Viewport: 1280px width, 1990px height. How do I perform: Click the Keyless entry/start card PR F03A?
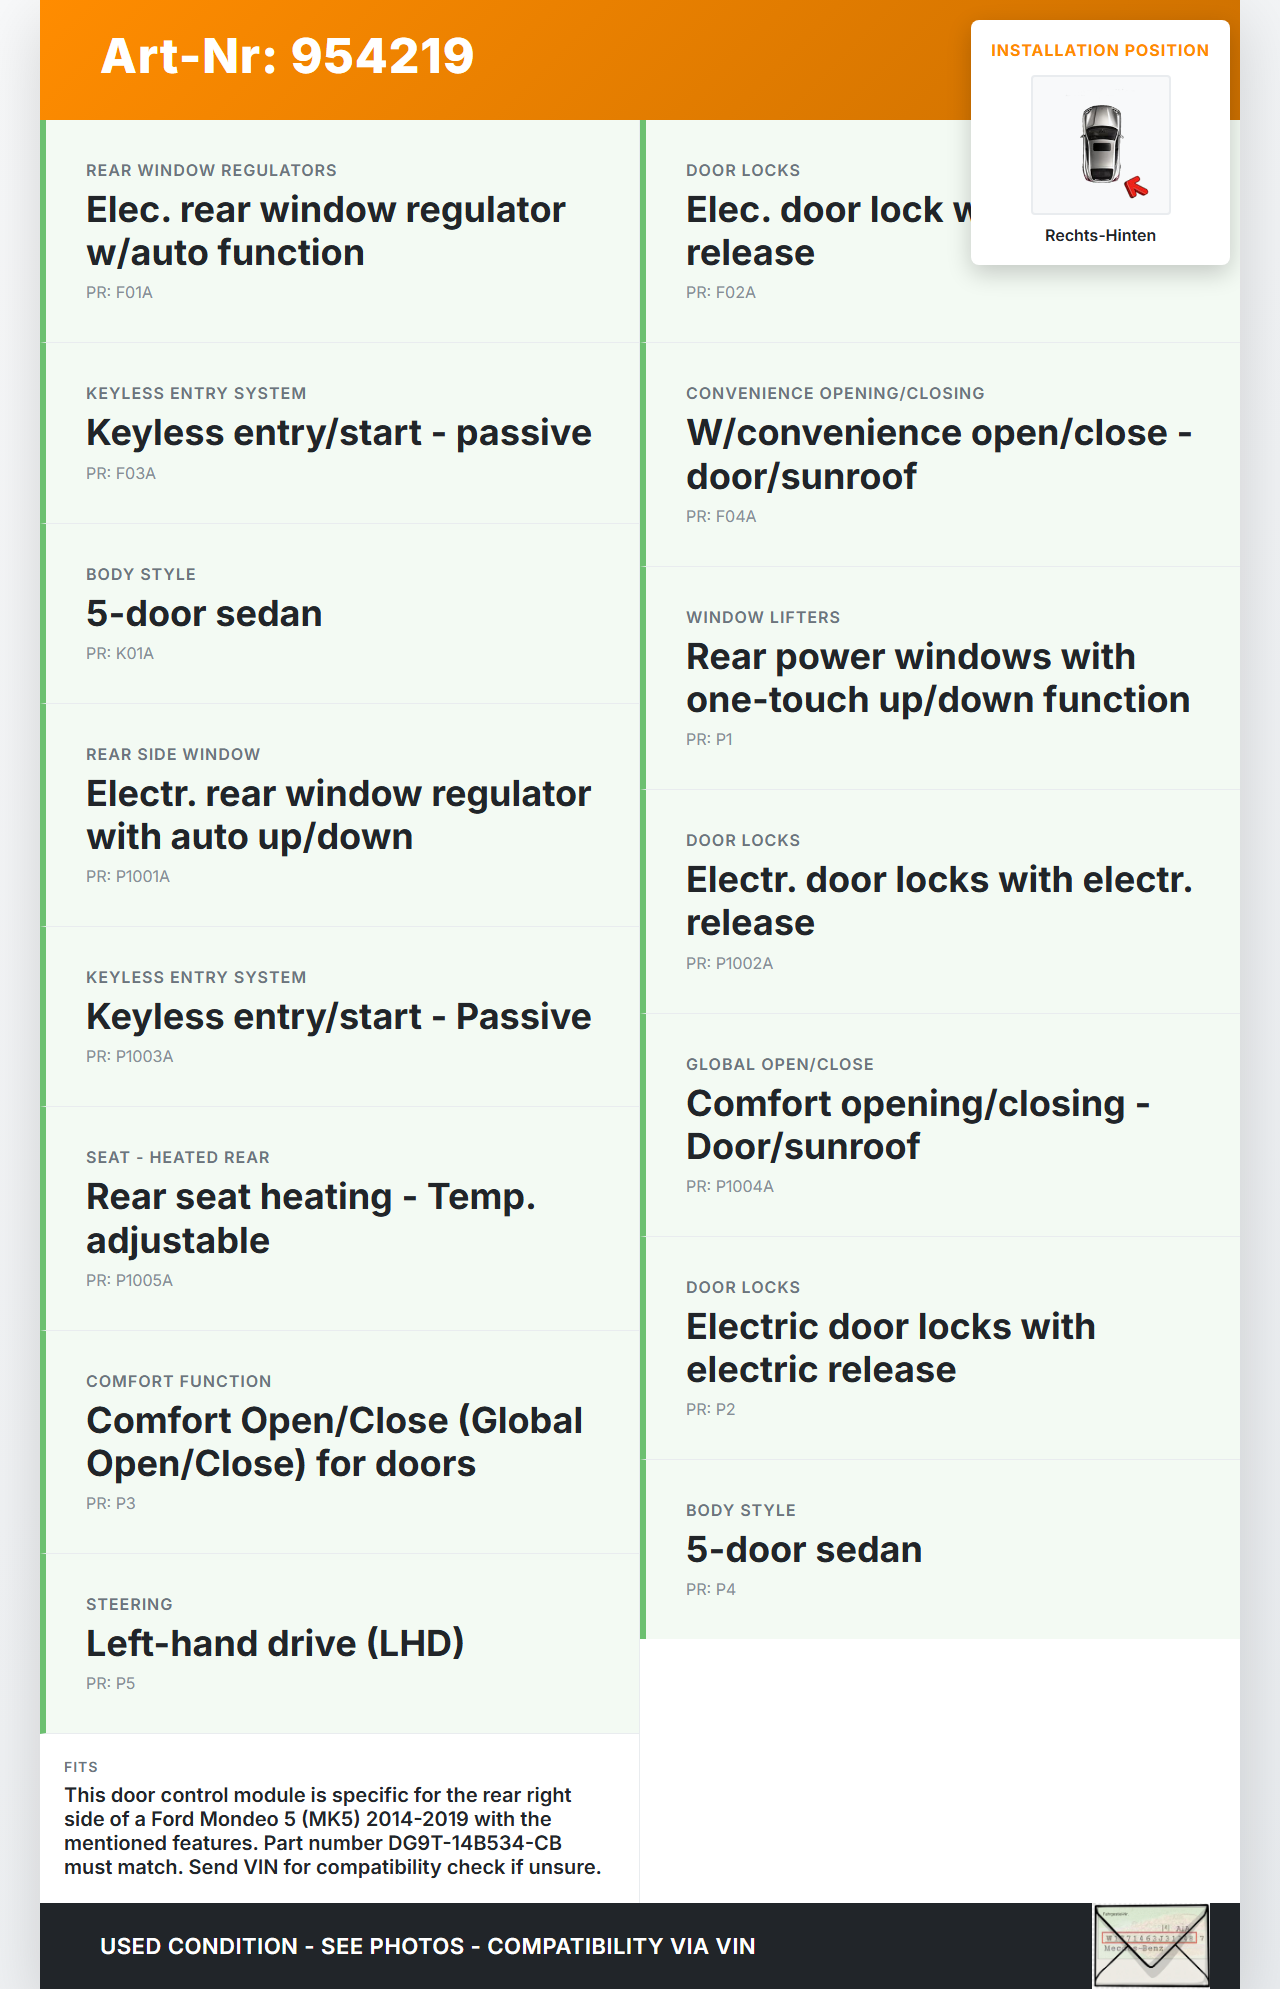(340, 433)
